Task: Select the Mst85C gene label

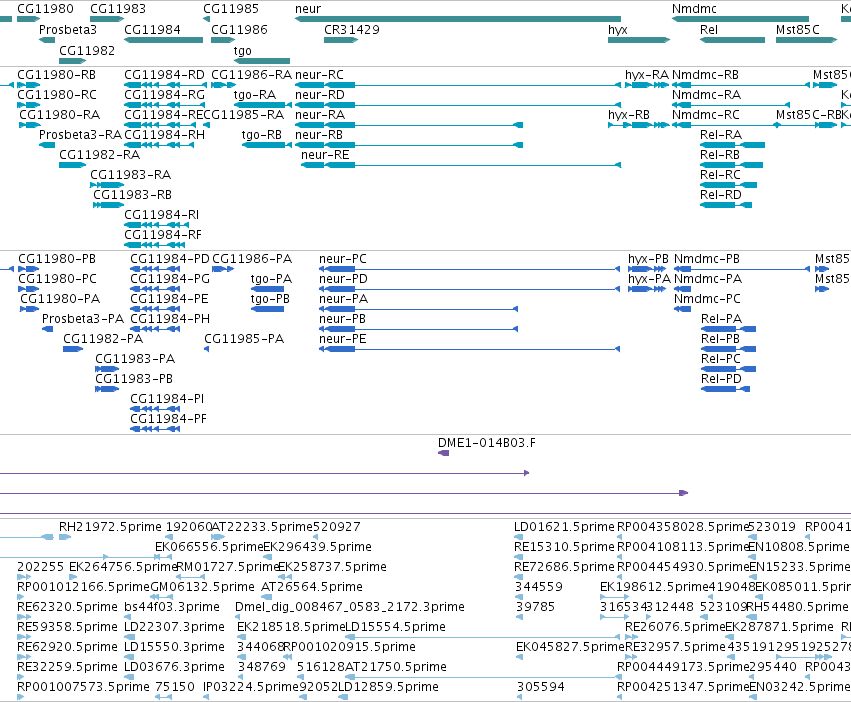Action: (797, 29)
